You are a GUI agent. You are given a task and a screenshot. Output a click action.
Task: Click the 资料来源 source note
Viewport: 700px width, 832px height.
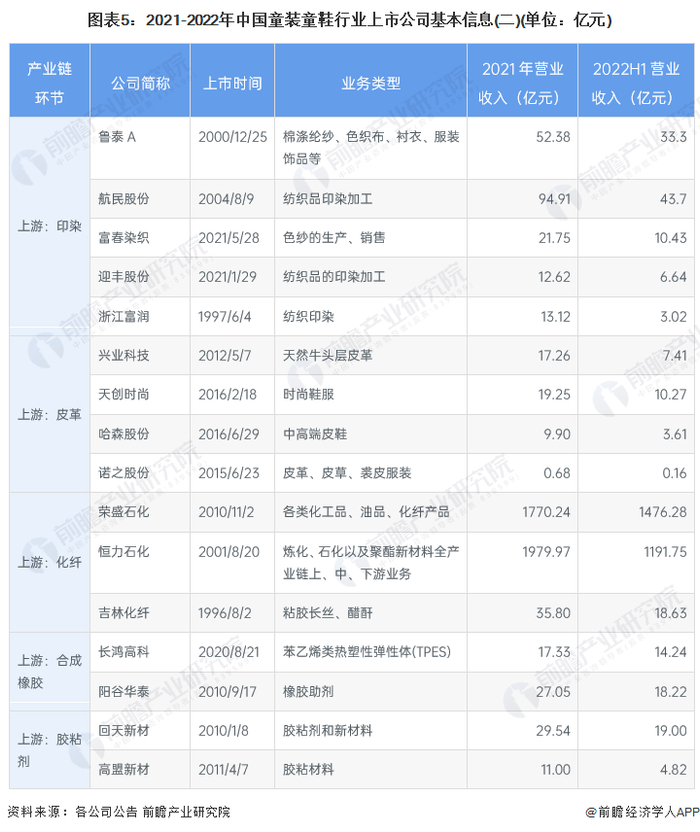click(x=118, y=812)
